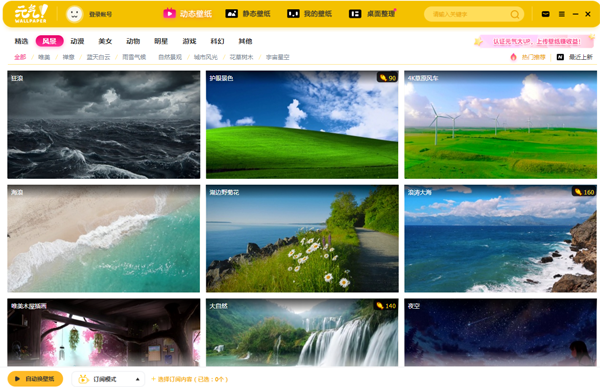The height and width of the screenshot is (387, 600).
Task: Click the 元气 Wallpaper logo
Action: point(31,13)
